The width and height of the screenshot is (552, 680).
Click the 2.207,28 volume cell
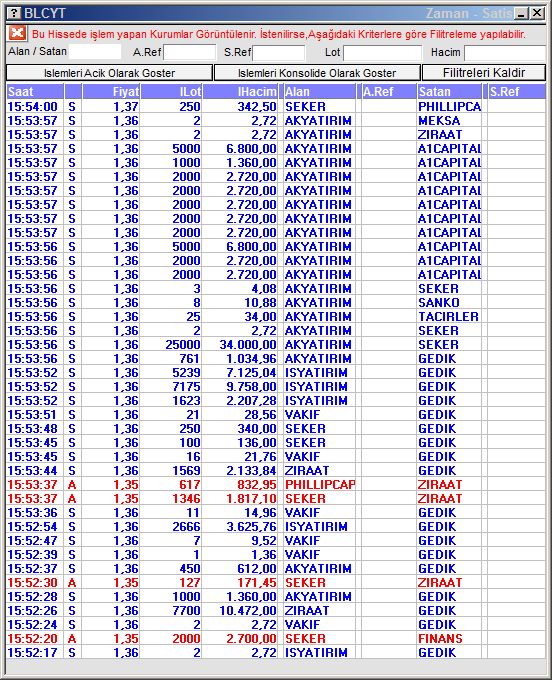click(240, 401)
